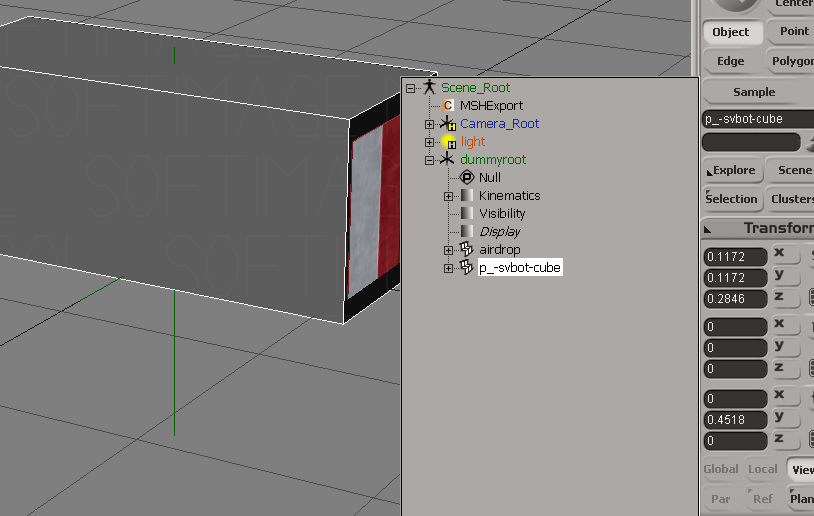The width and height of the screenshot is (814, 516).
Task: Click the empty dark field below name field
Action: pyautogui.click(x=751, y=142)
